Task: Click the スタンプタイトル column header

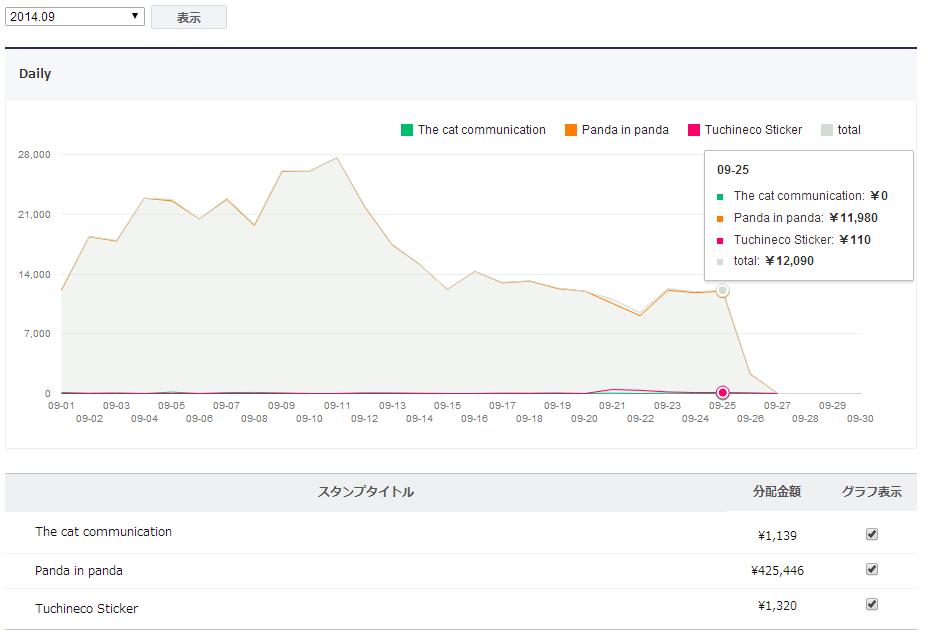Action: (x=365, y=492)
